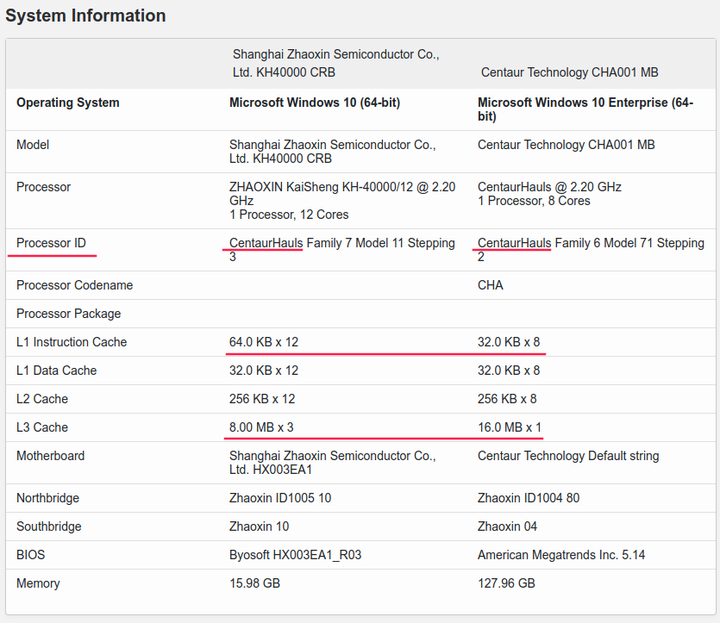Click the System Information heading
The image size is (720, 623).
coord(86,16)
